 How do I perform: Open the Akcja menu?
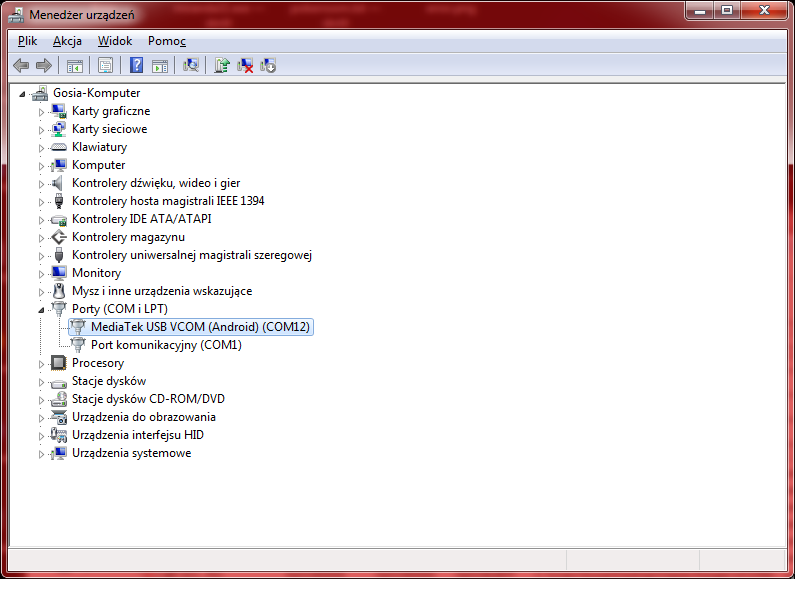[67, 41]
